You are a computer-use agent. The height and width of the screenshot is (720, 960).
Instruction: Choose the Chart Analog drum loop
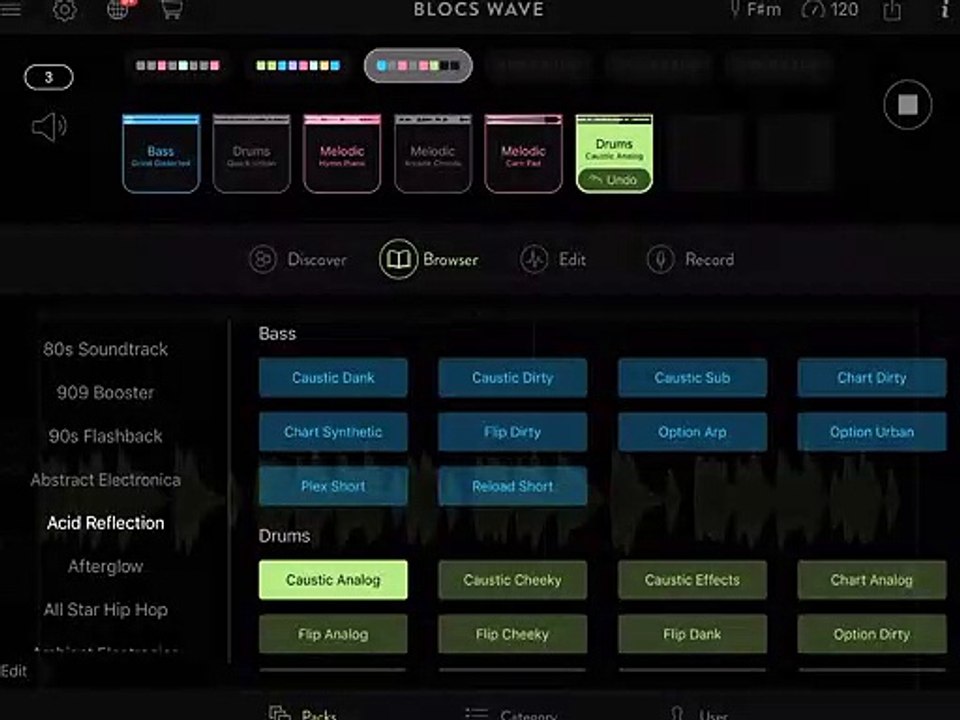[872, 580]
